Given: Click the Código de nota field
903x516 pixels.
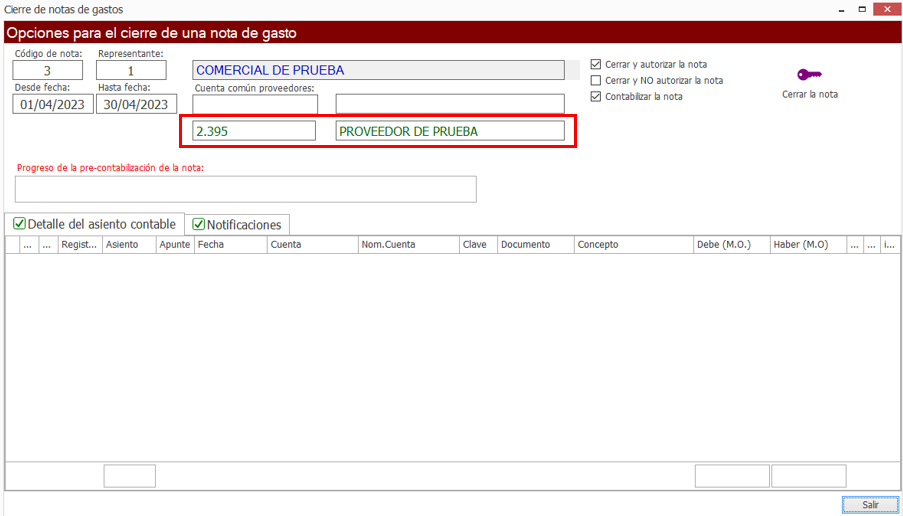Looking at the screenshot, I should pos(48,71).
